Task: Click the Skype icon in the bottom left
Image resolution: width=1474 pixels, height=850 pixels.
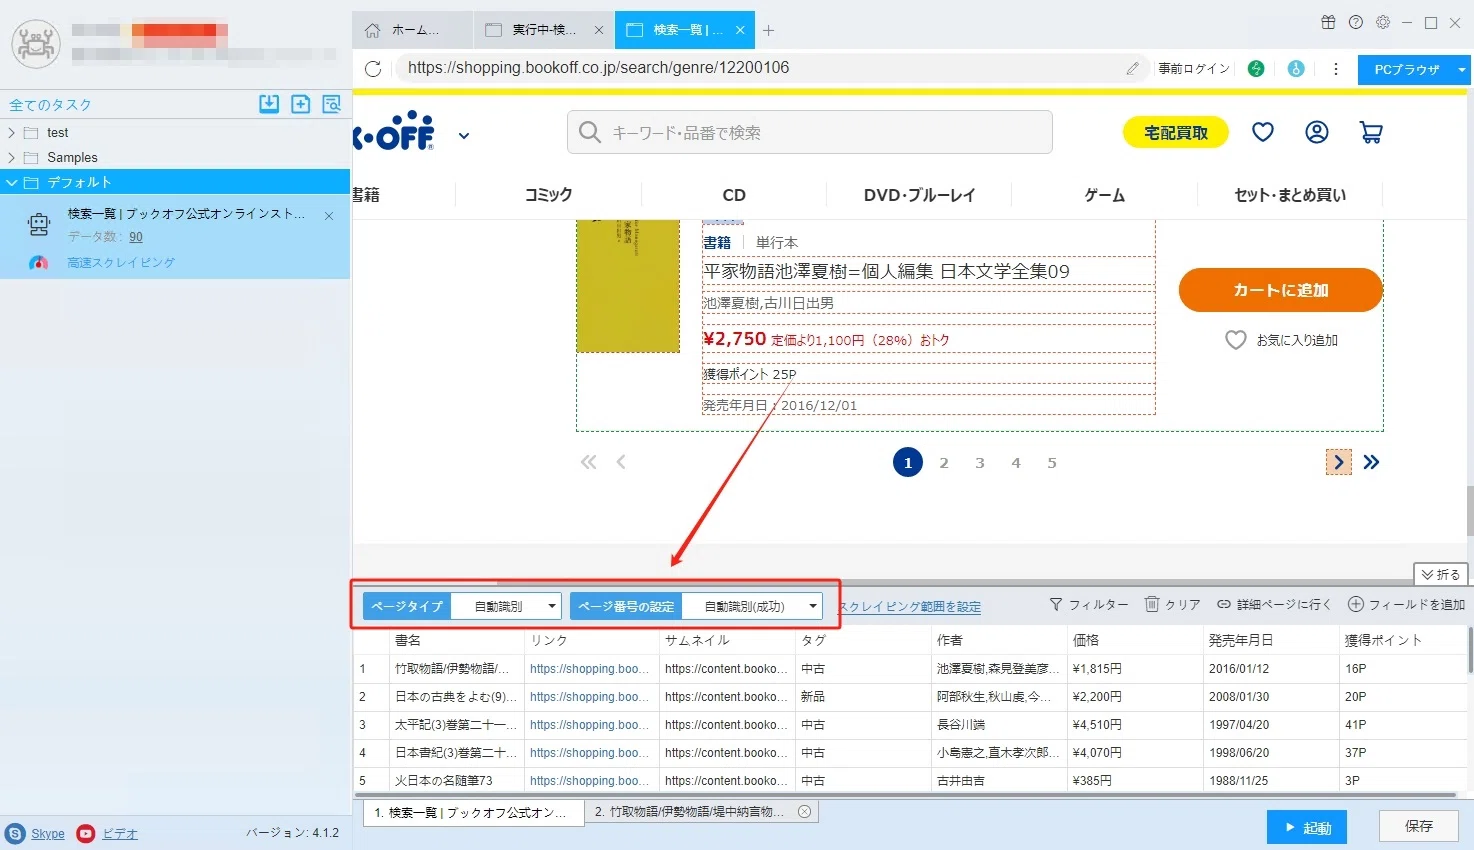Action: click(x=15, y=833)
